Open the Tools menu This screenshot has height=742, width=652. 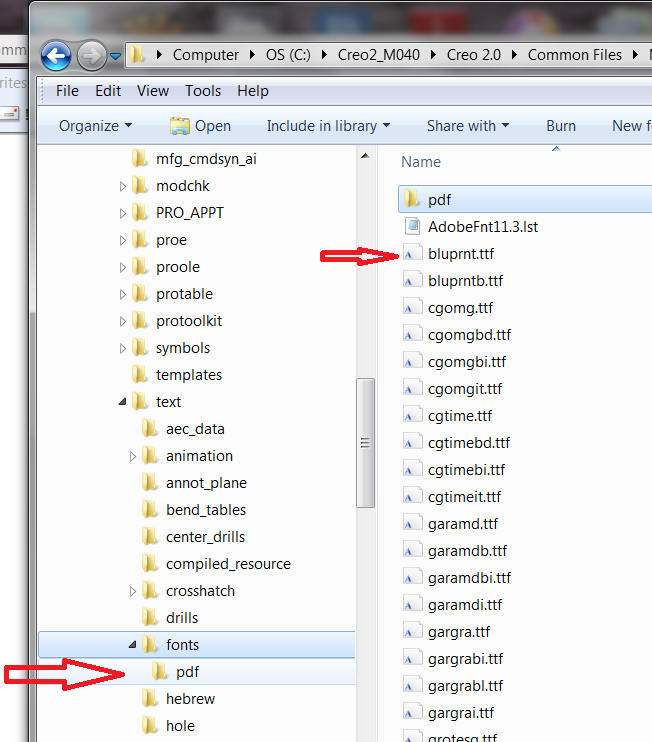coord(203,91)
